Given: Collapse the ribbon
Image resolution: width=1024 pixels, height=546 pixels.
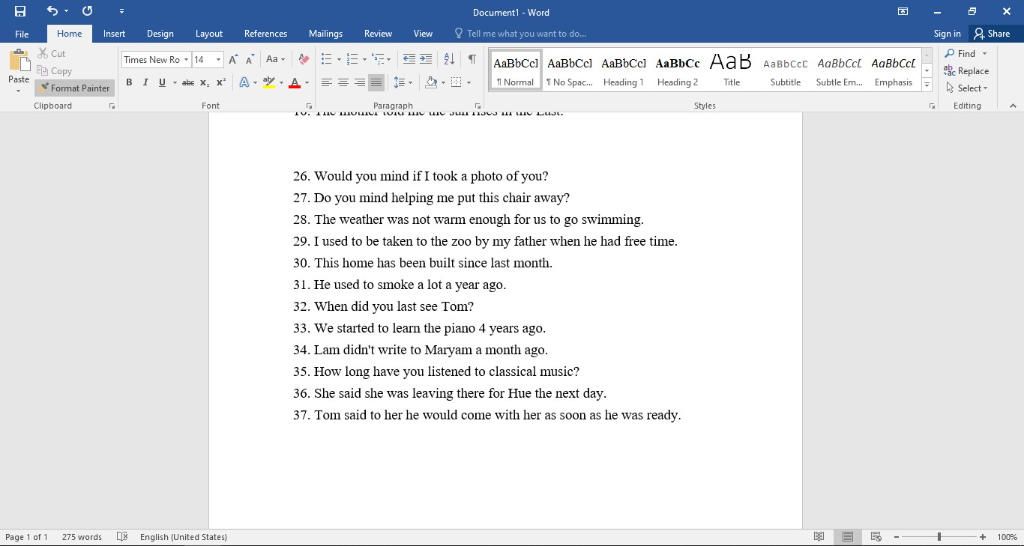Looking at the screenshot, I should coord(1013,106).
